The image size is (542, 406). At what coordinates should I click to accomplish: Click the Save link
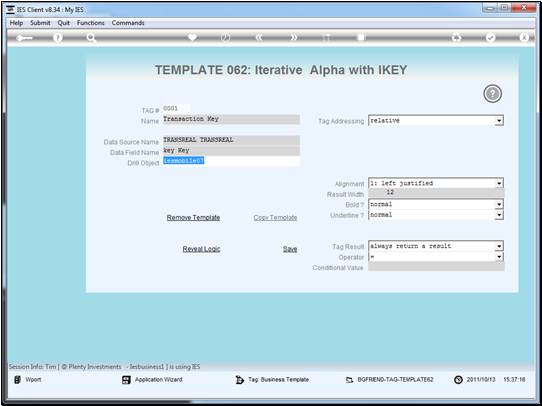(290, 249)
